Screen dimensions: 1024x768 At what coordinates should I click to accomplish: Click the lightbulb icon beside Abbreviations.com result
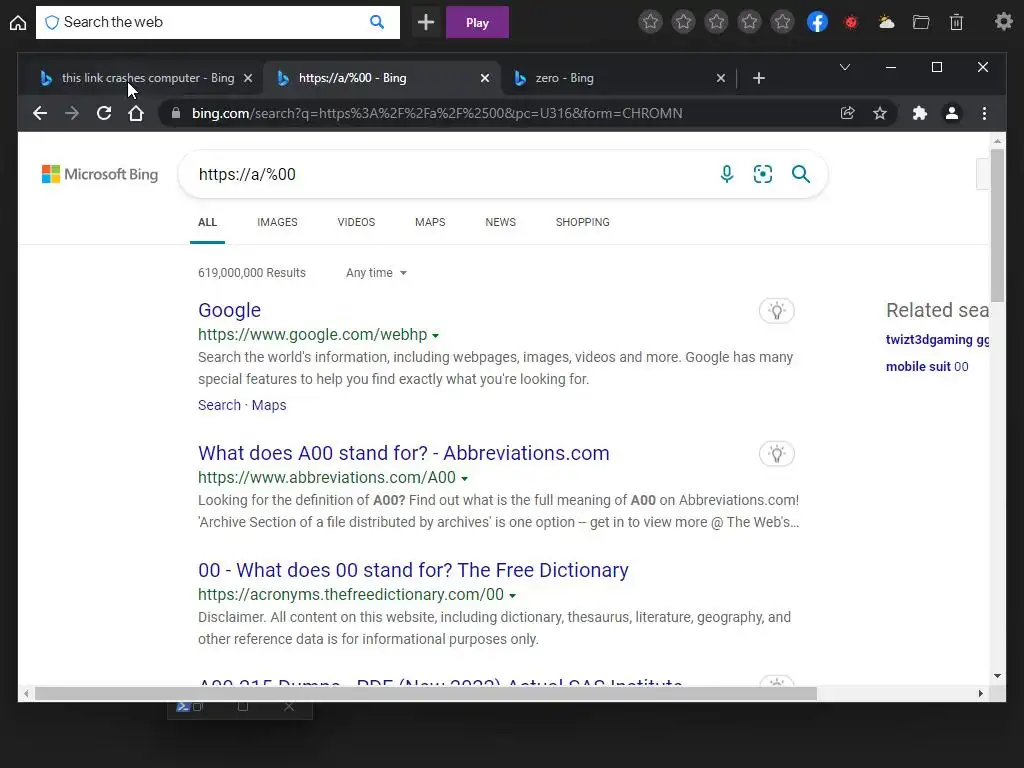[776, 454]
